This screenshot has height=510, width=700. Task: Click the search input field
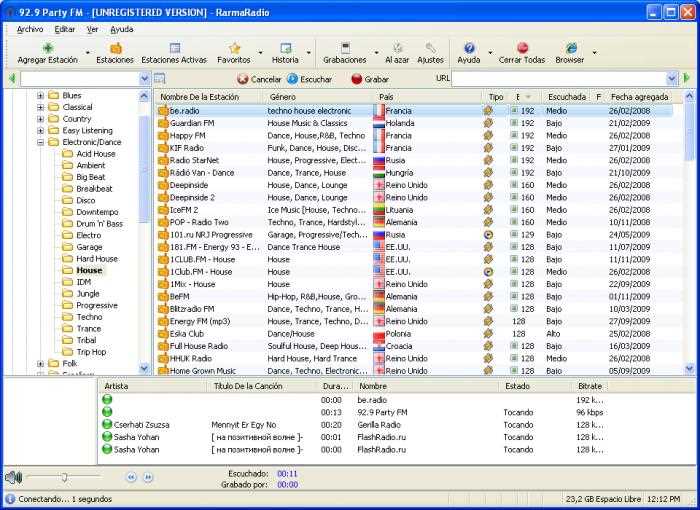click(80, 79)
